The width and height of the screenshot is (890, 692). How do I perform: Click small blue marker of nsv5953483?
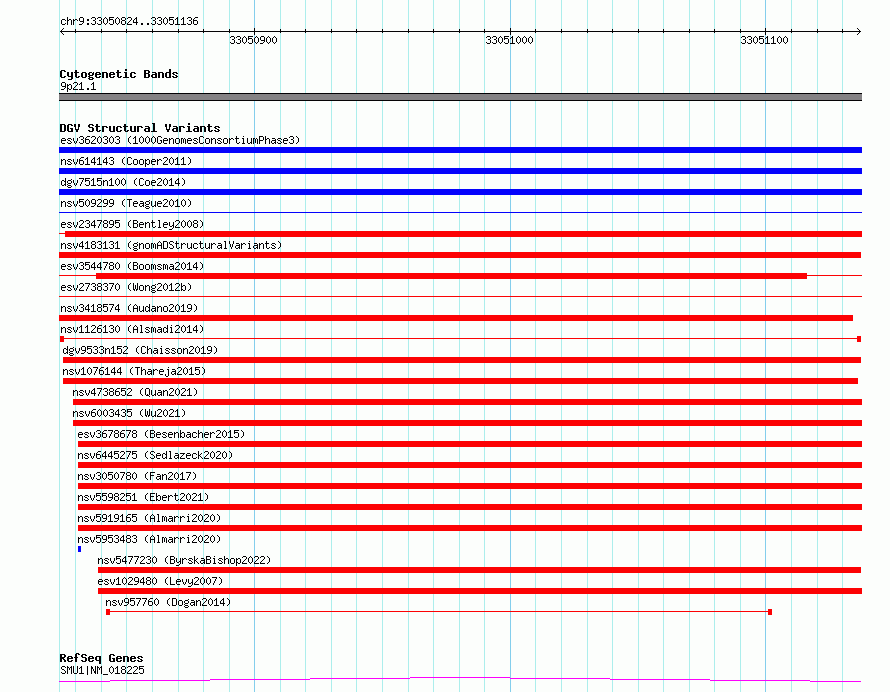tap(79, 549)
